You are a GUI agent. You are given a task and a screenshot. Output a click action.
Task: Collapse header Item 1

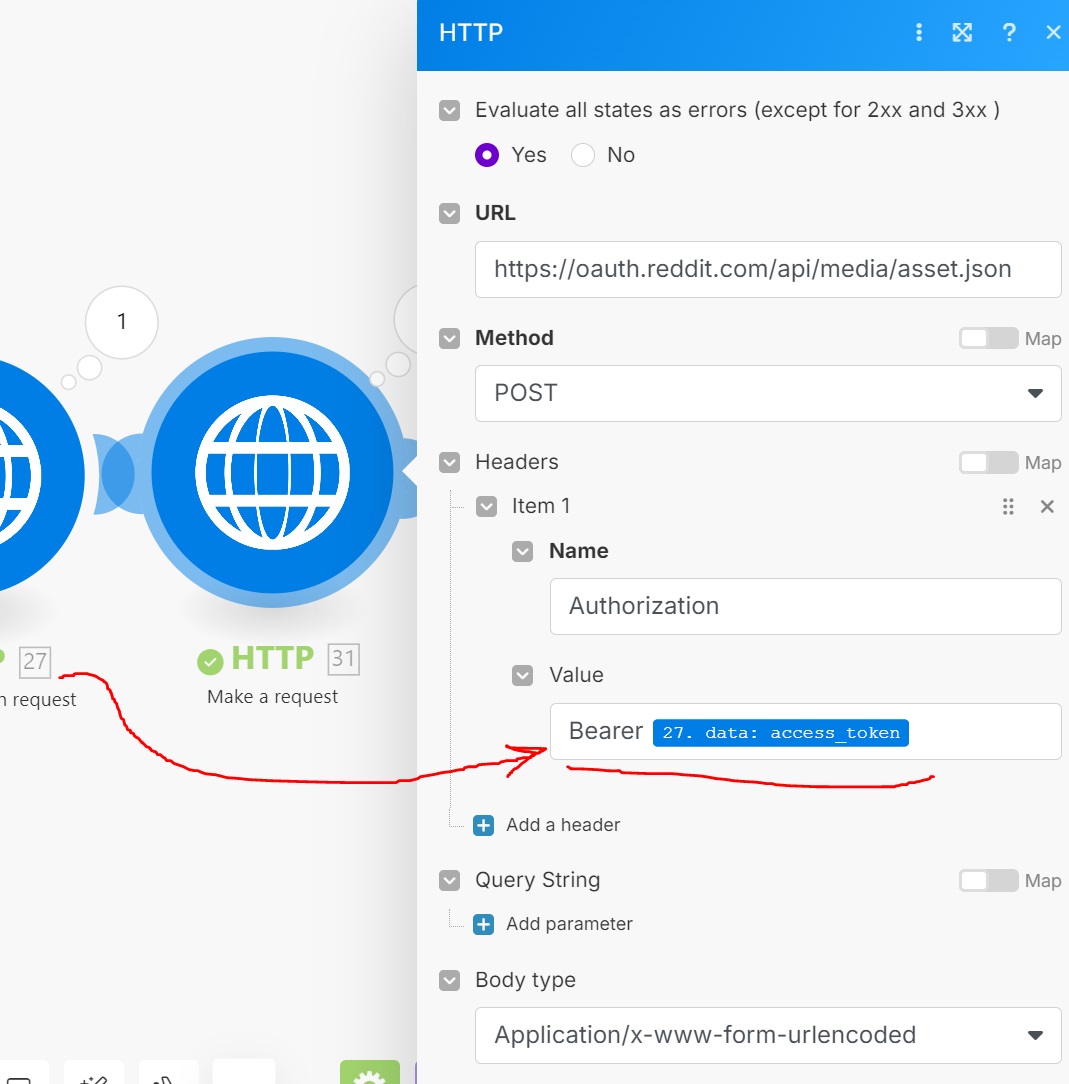click(x=486, y=507)
